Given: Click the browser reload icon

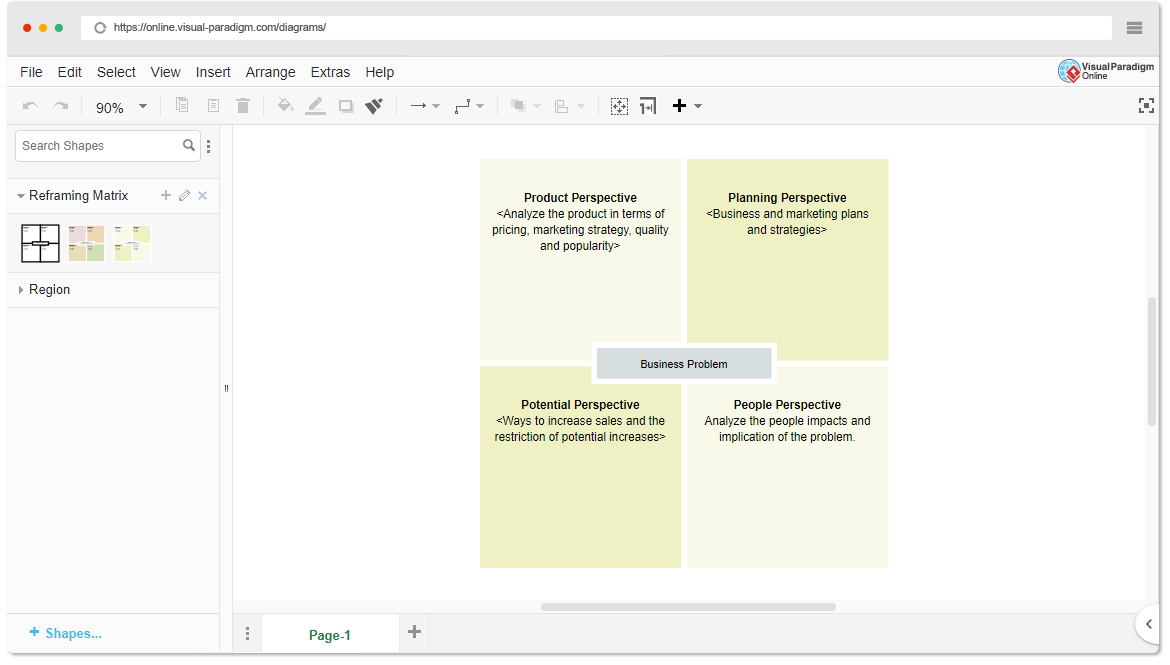Looking at the screenshot, I should point(100,28).
